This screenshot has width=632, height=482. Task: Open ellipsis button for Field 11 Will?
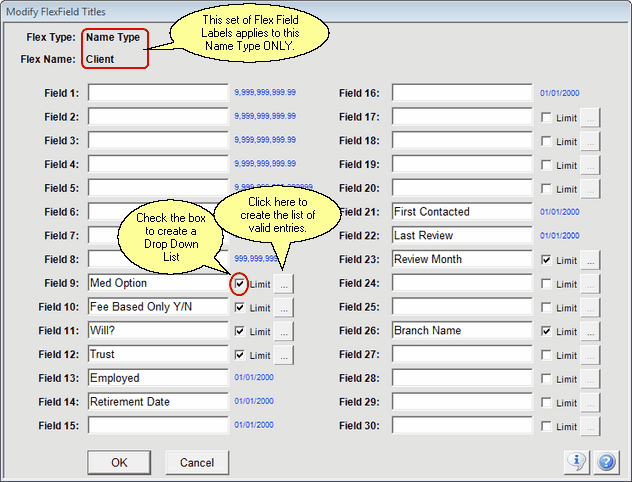[284, 331]
